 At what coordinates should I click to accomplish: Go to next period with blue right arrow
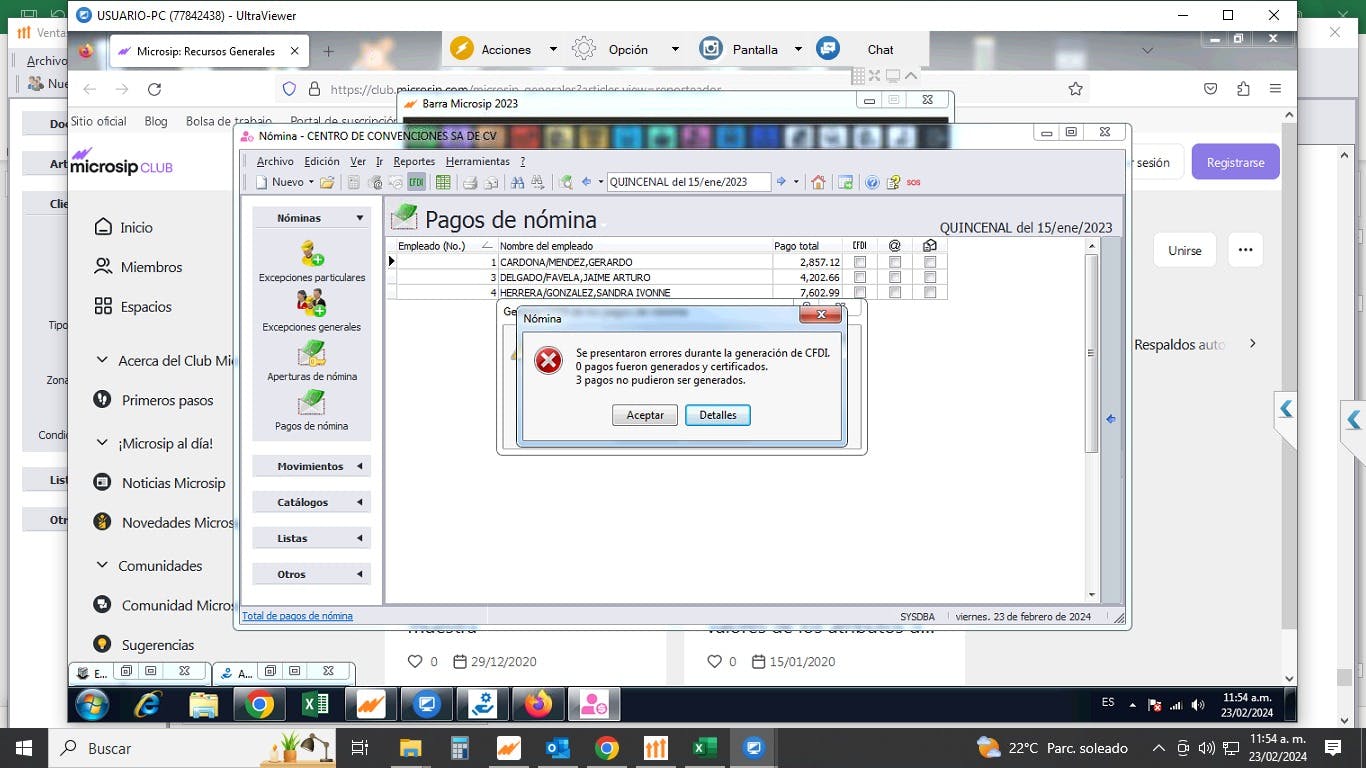(x=782, y=182)
